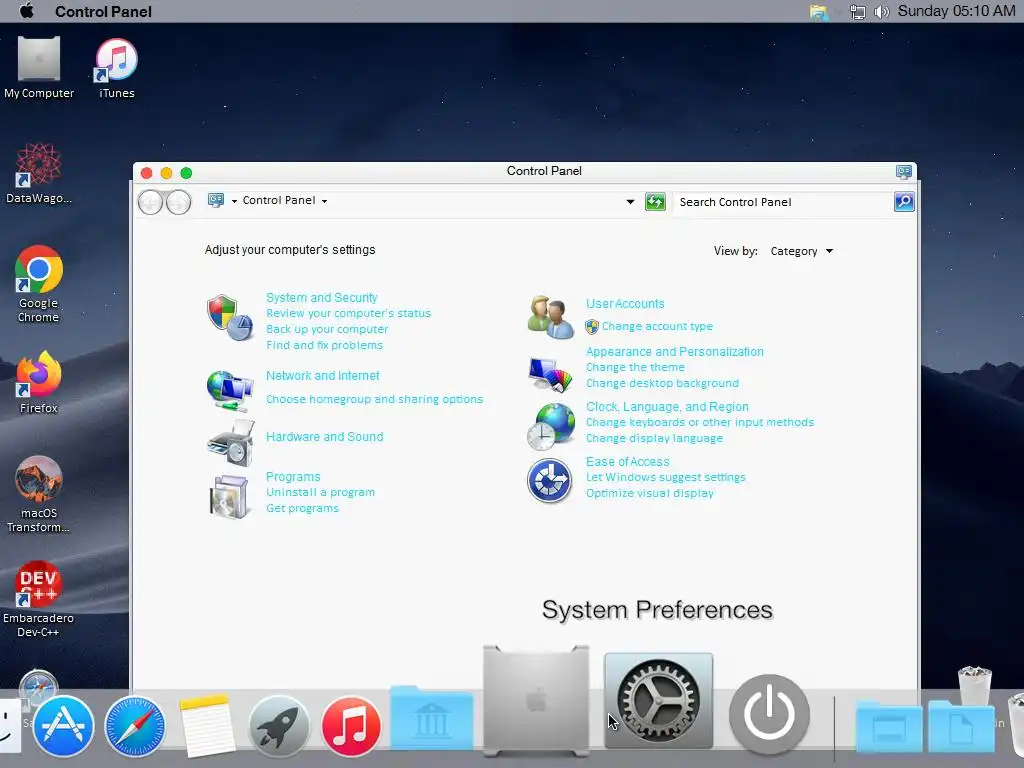
Task: Click the top-right help icon in the title bar
Action: (x=903, y=172)
